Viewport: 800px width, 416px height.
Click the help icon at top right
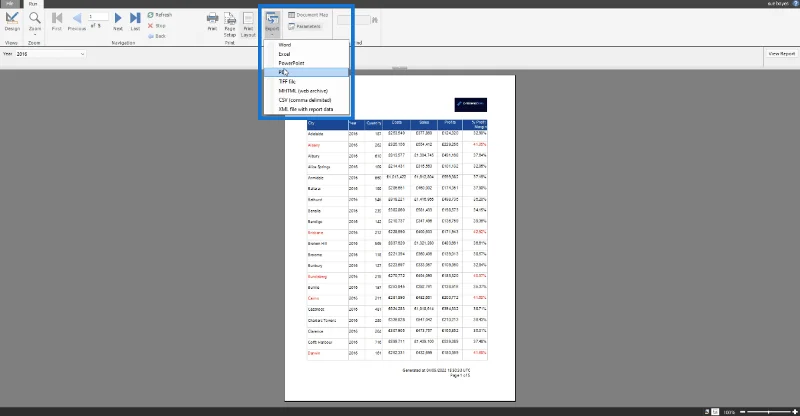(x=795, y=4)
